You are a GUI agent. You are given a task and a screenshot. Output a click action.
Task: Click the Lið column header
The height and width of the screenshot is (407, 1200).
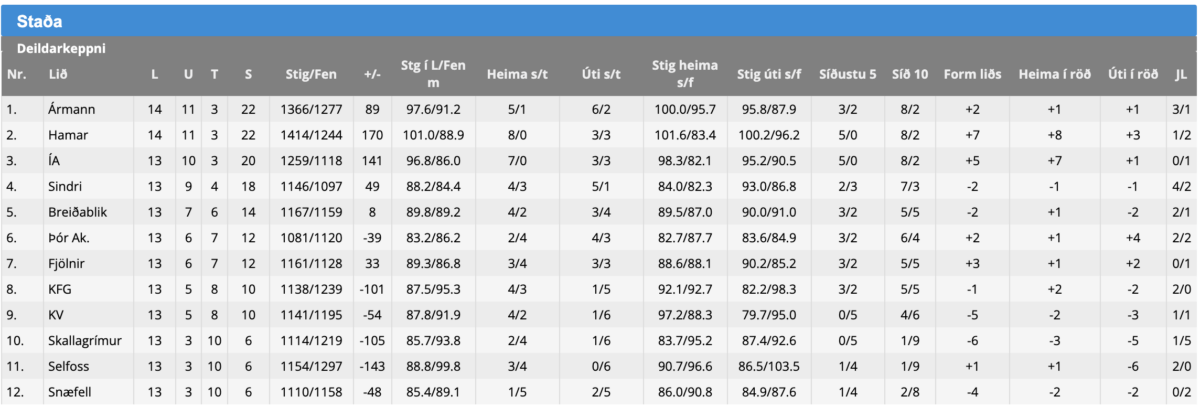pos(58,75)
